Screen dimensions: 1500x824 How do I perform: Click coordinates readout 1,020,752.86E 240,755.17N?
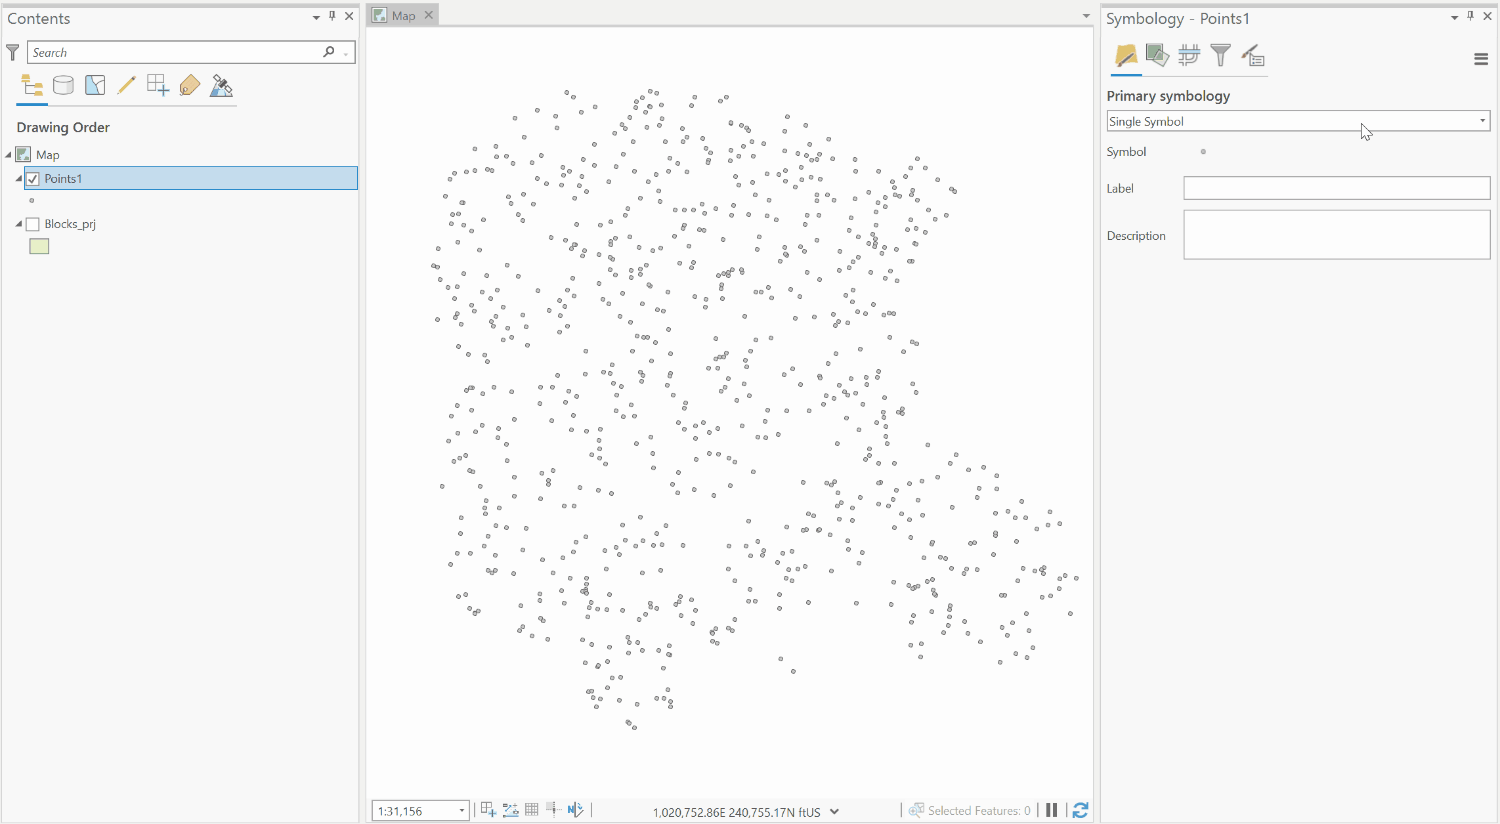coord(737,812)
